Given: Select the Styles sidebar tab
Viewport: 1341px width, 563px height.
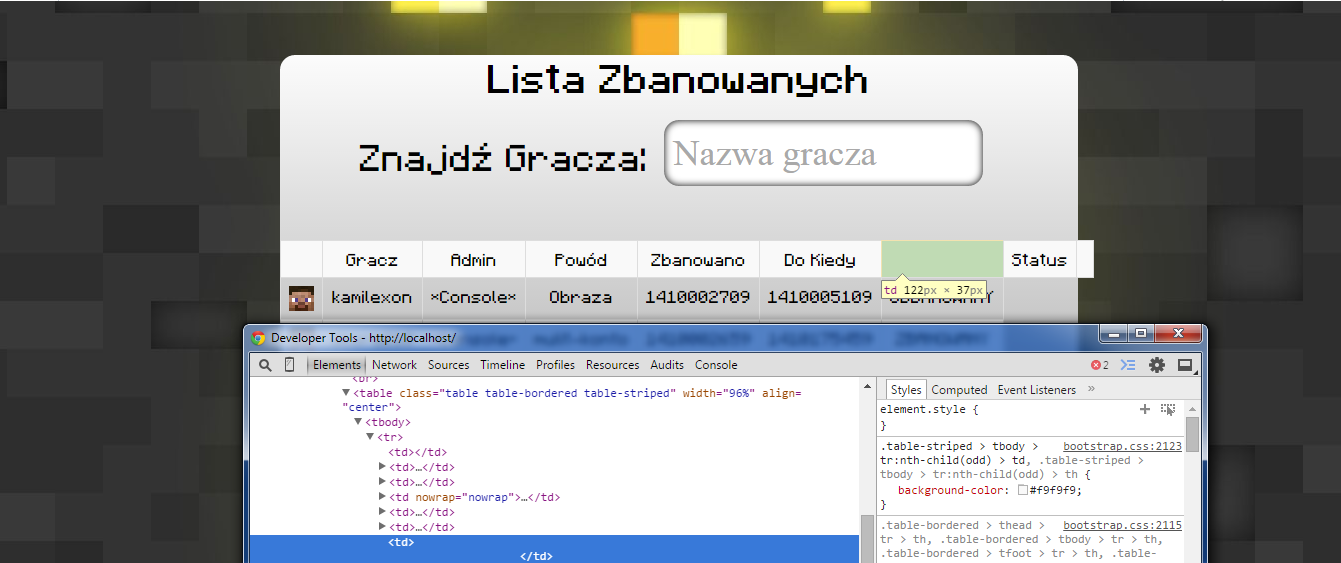Looking at the screenshot, I should pos(906,390).
